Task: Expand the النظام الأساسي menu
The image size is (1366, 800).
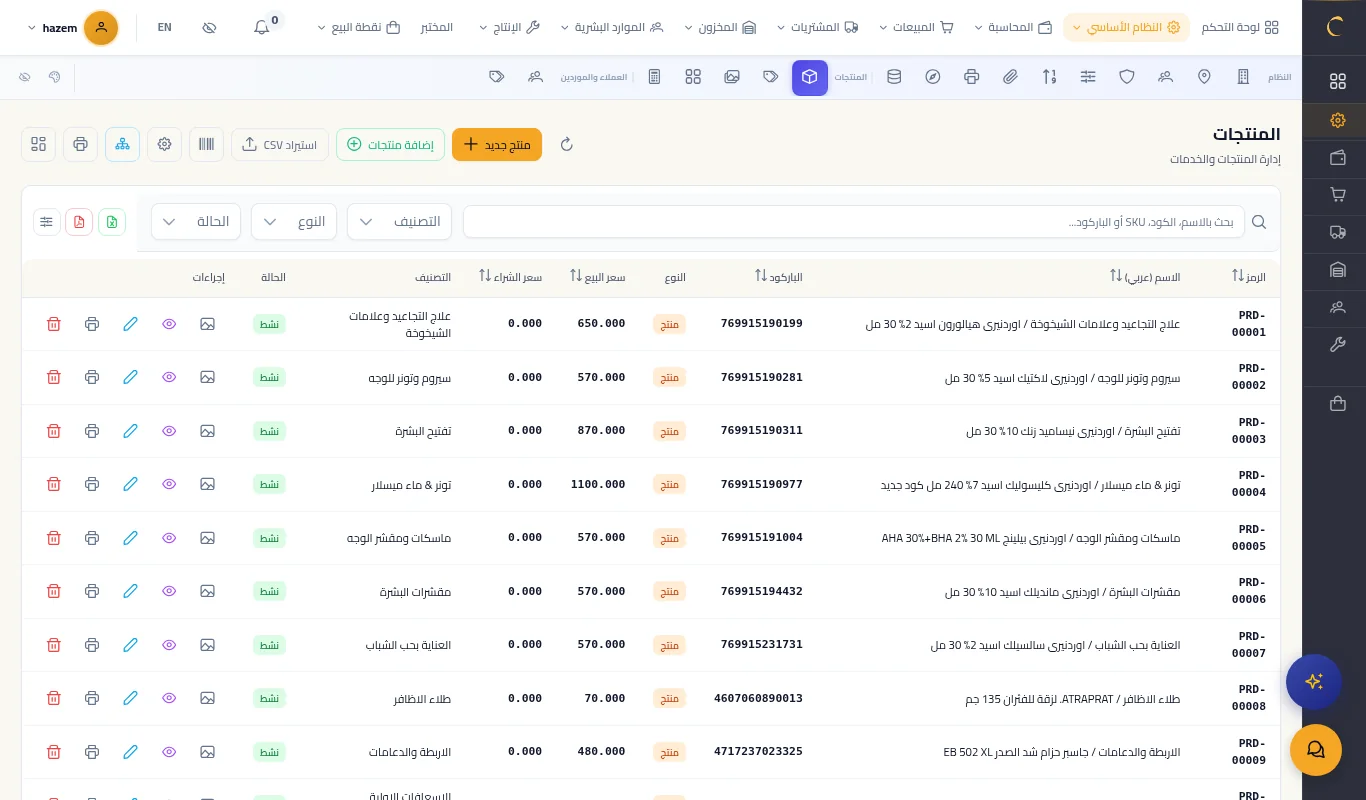Action: 1126,27
